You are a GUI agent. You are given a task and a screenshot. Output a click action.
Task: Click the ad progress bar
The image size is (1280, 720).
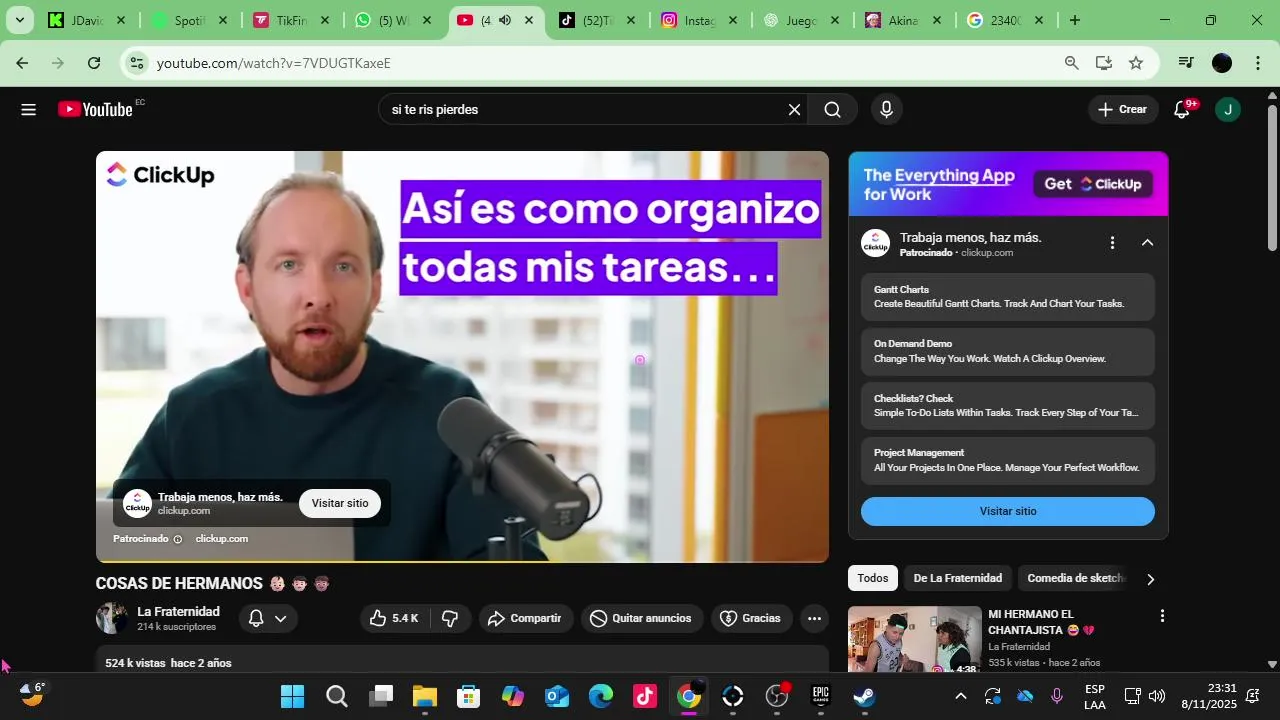(462, 561)
